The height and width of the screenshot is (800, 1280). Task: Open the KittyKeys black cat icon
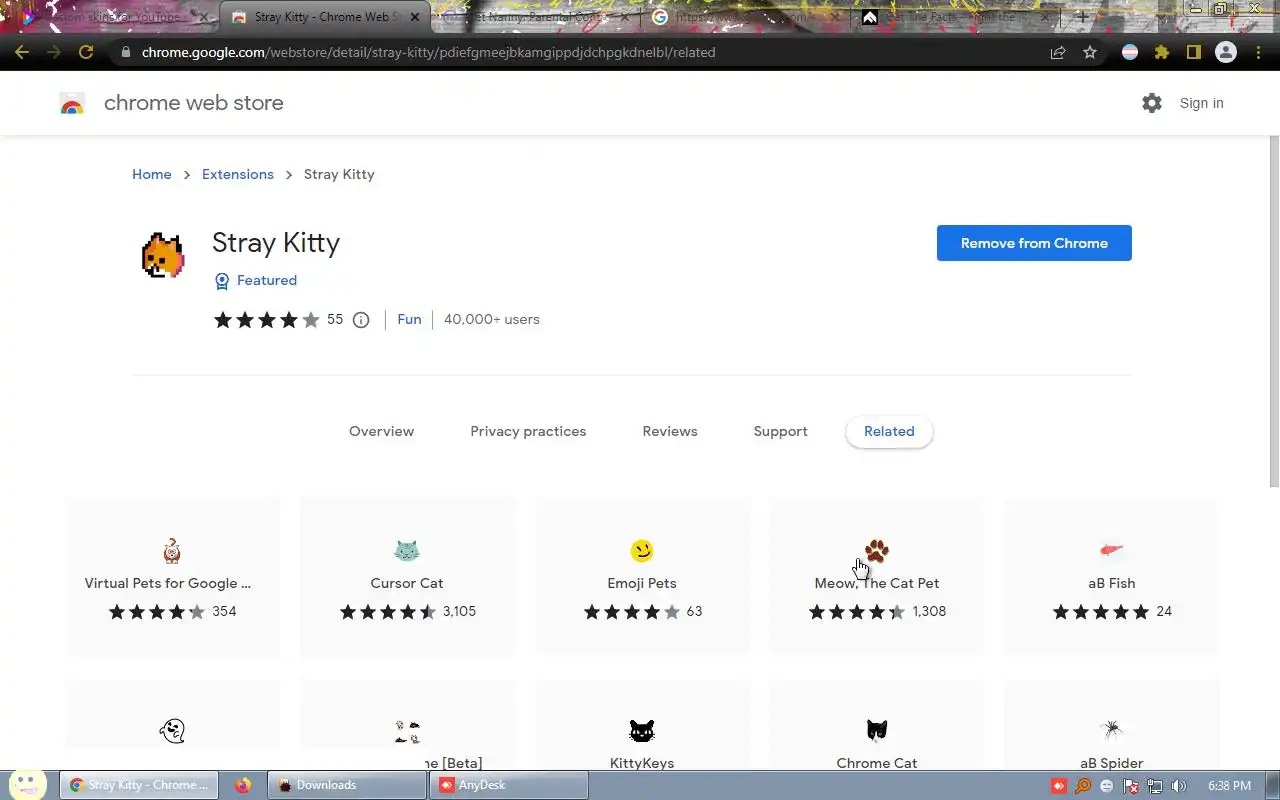coord(642,730)
